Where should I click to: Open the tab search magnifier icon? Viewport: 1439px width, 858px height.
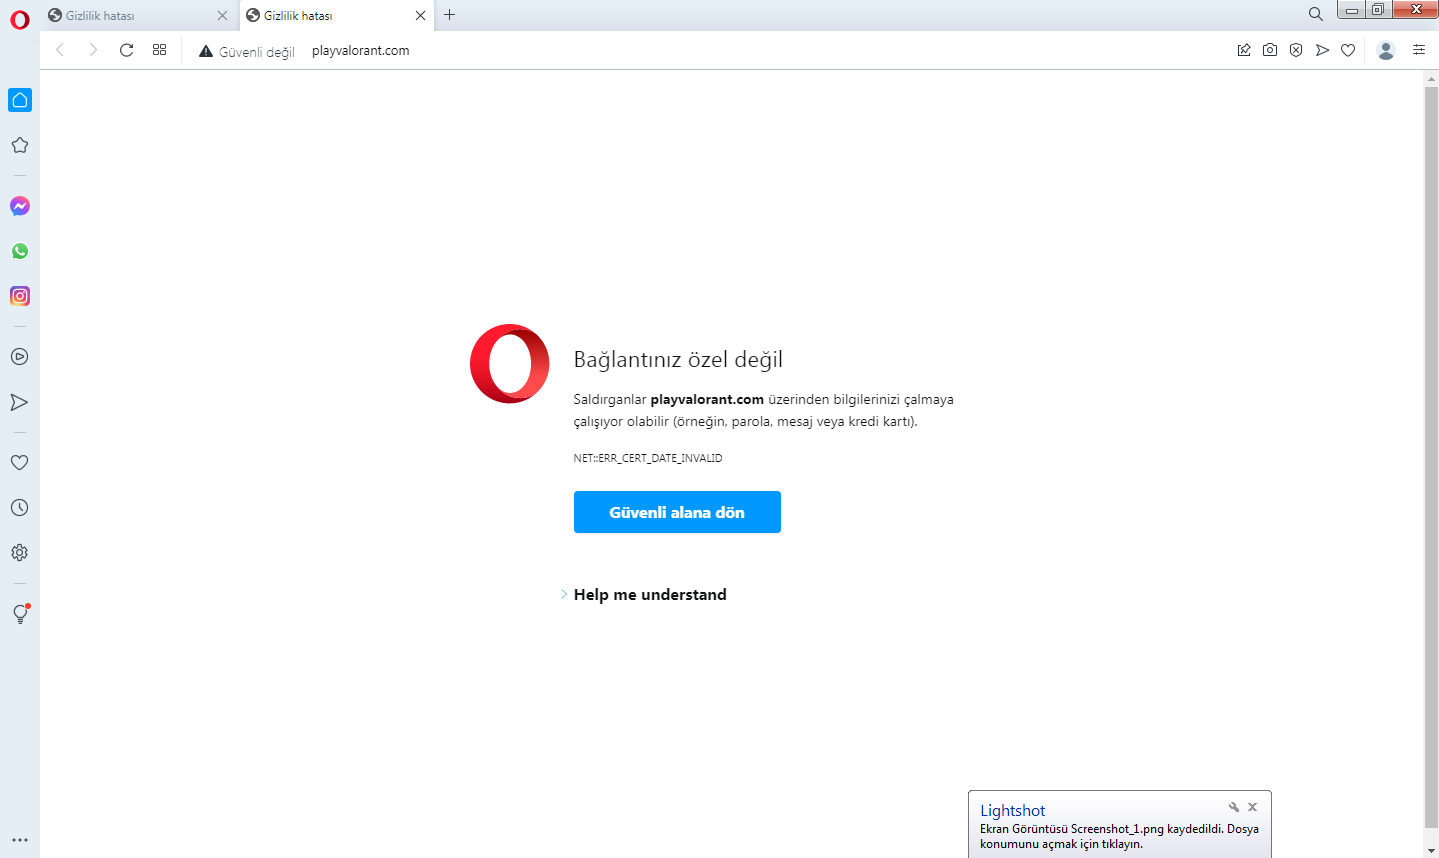click(x=1316, y=14)
